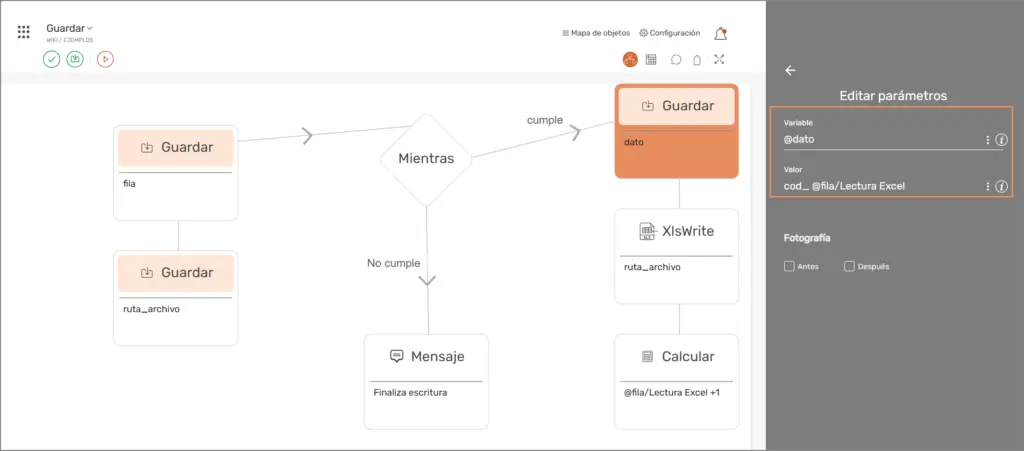Check the Después photo checkbox
1024x451 pixels.
click(x=849, y=267)
